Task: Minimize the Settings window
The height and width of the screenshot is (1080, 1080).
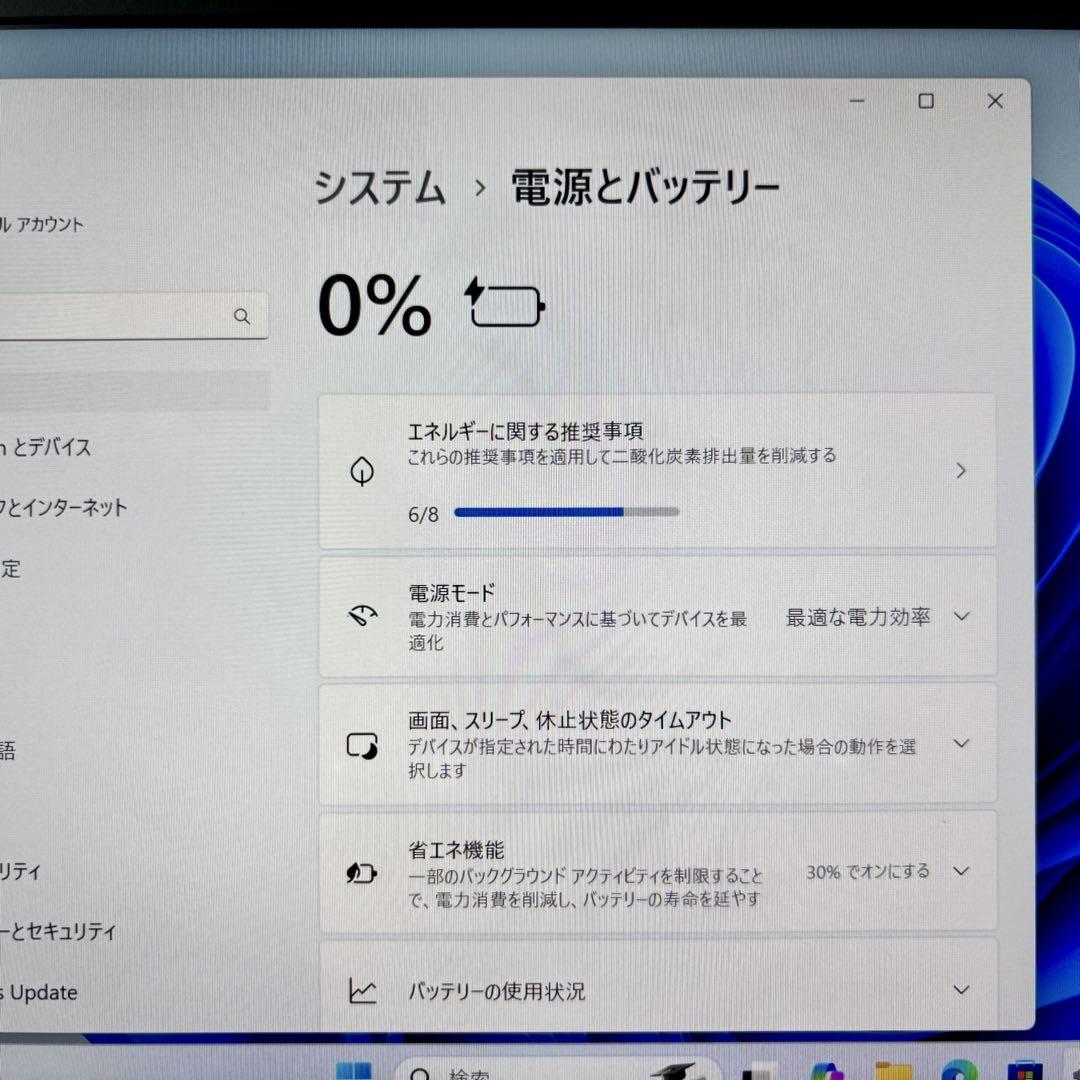Action: click(x=857, y=101)
